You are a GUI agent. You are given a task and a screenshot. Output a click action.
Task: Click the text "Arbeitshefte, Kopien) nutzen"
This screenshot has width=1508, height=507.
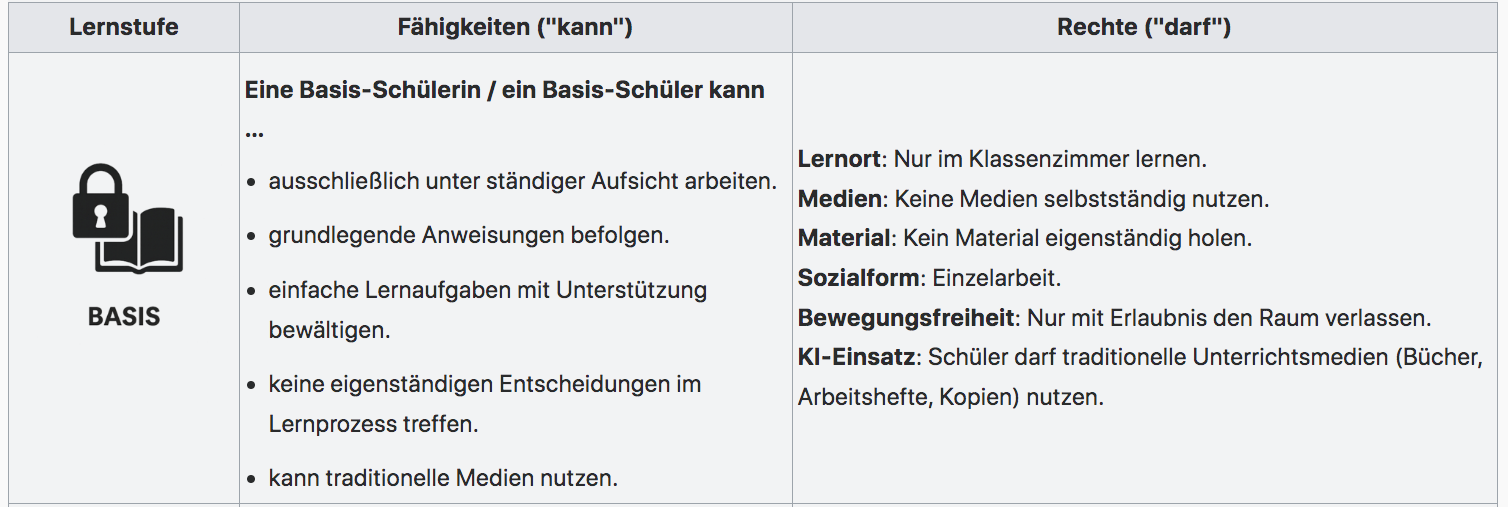pos(950,398)
